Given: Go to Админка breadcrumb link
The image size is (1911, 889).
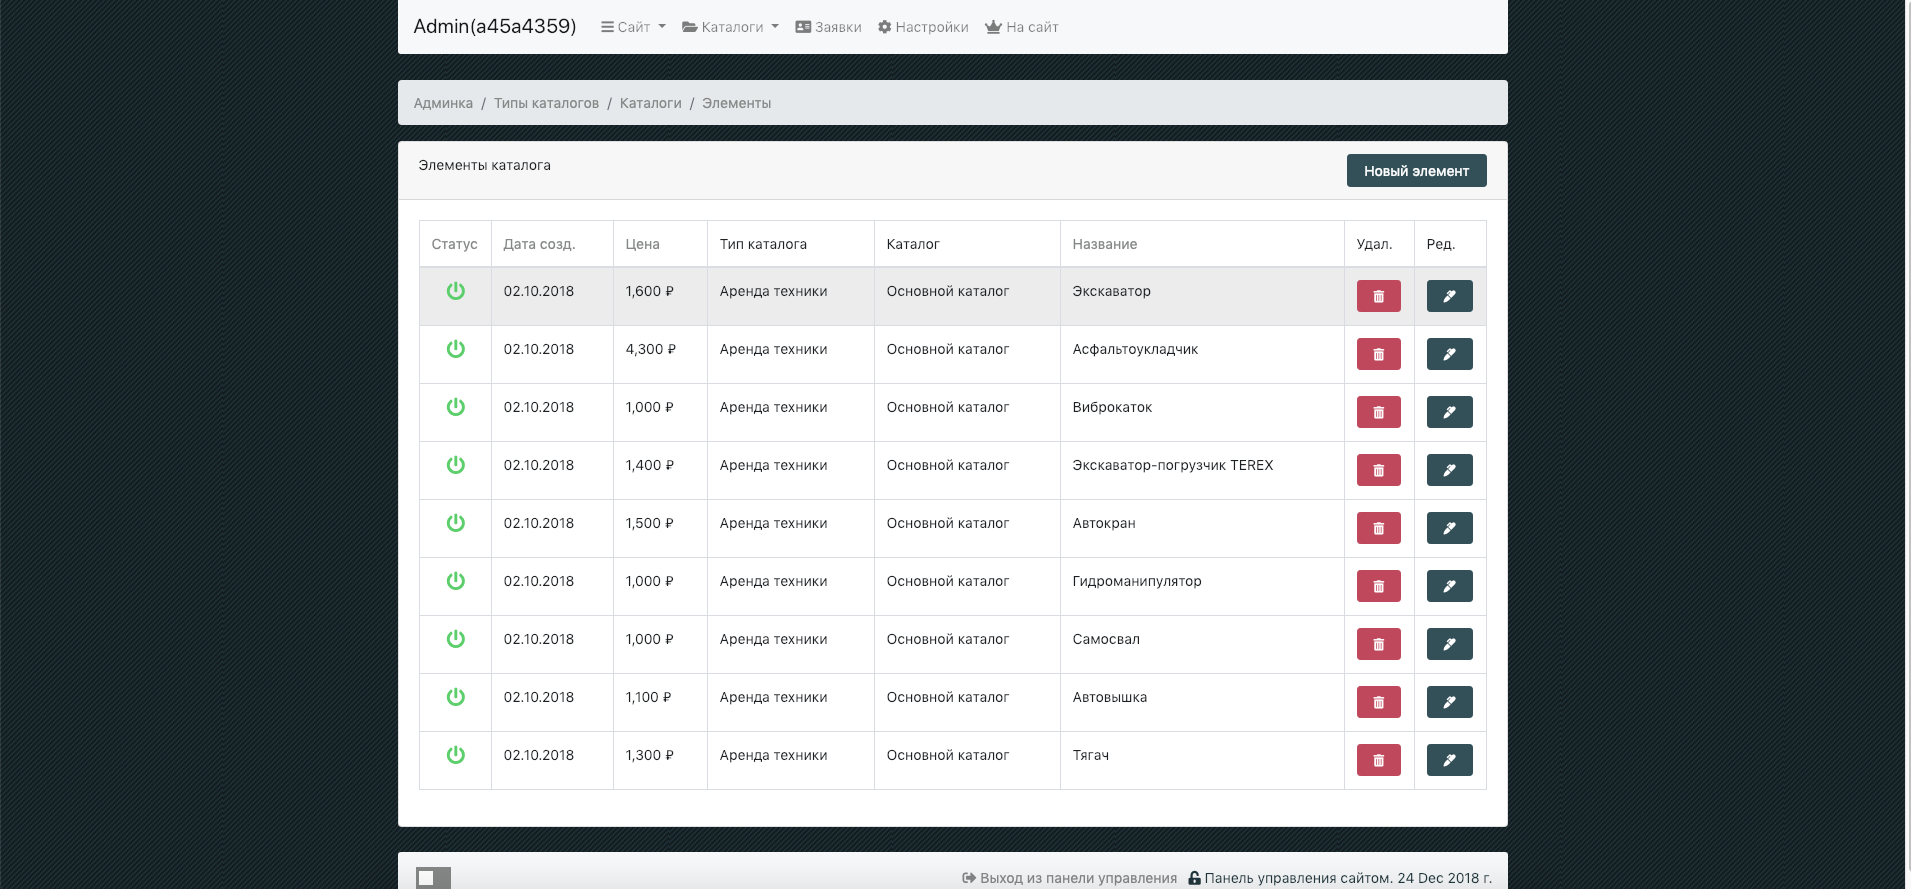Looking at the screenshot, I should [x=443, y=103].
